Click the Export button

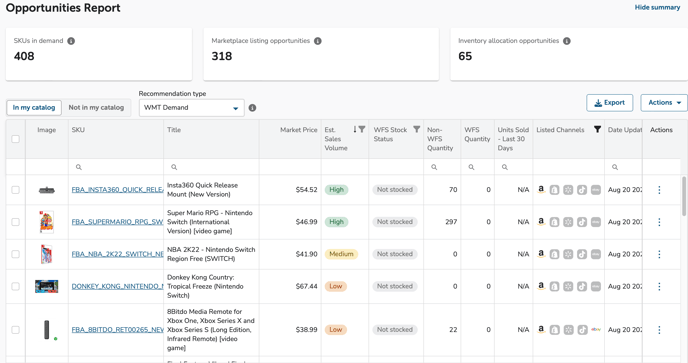pos(609,103)
